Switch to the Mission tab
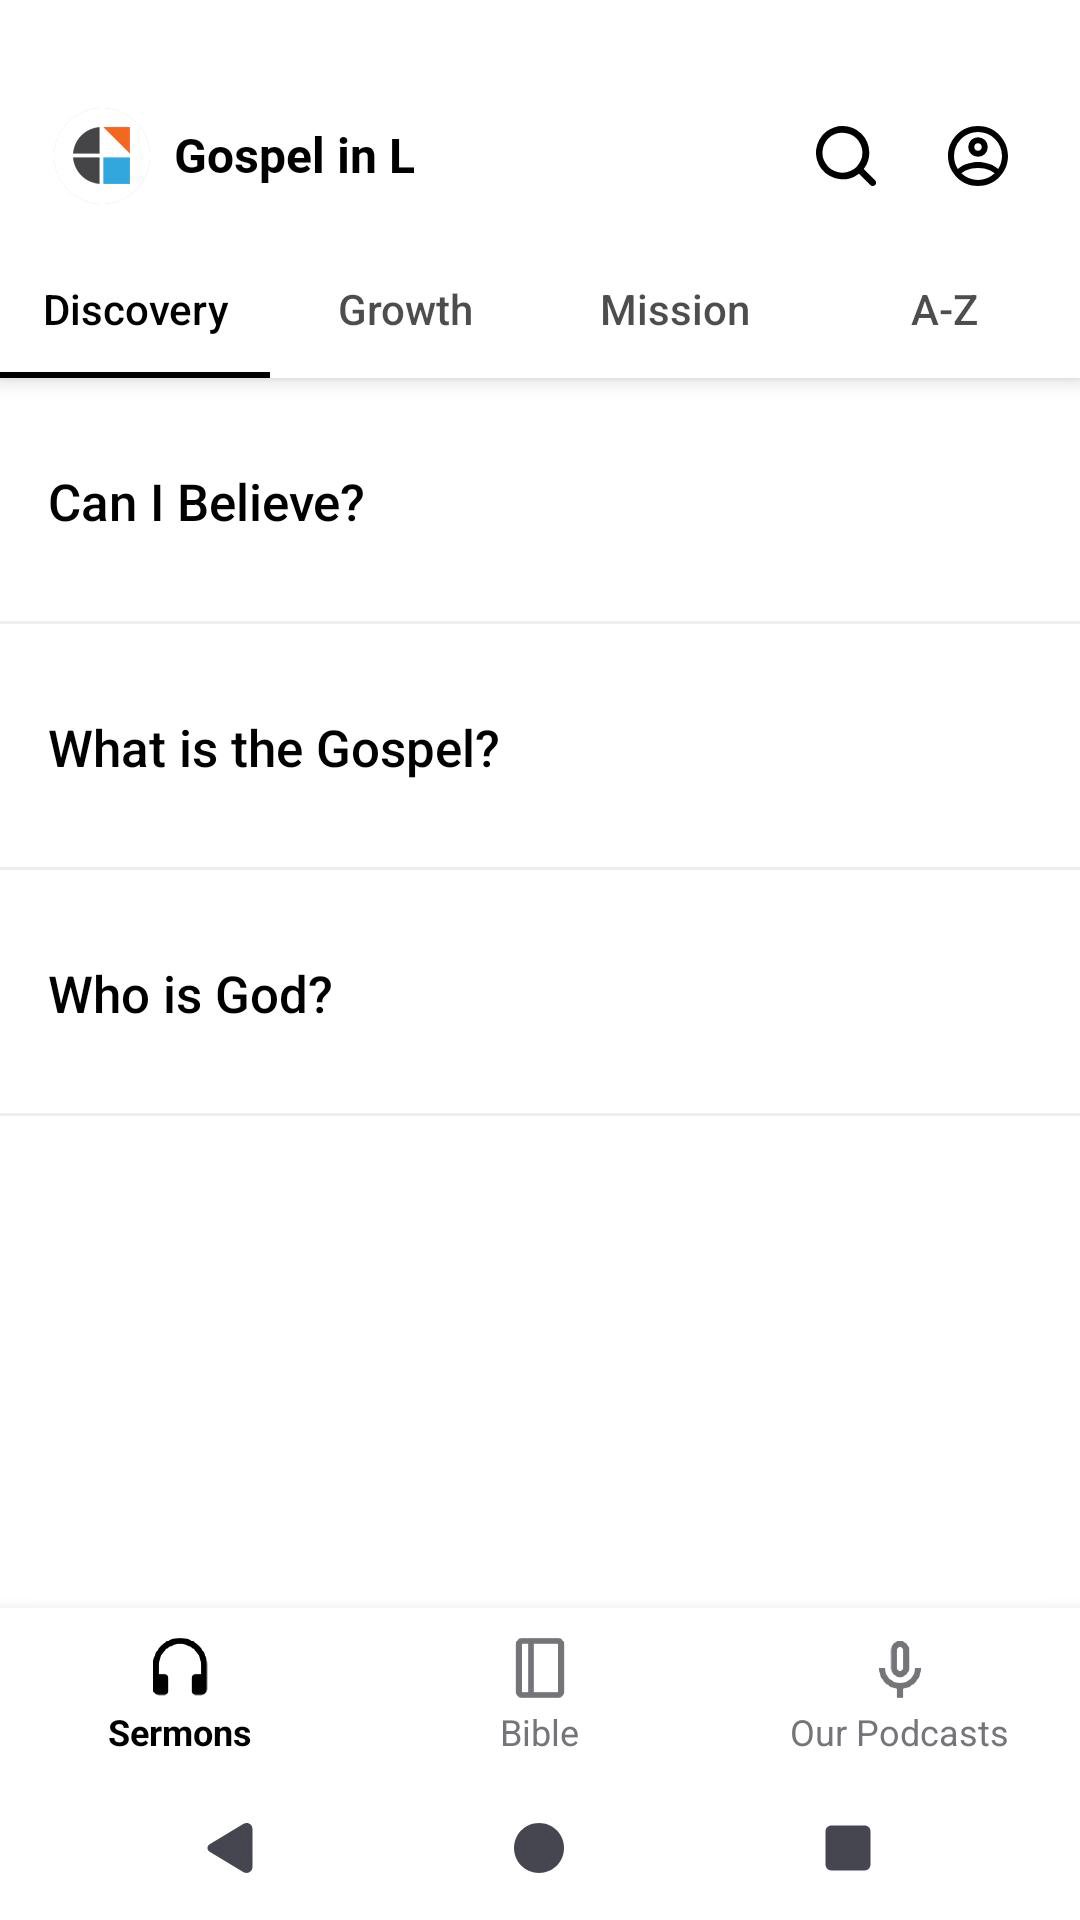 675,311
